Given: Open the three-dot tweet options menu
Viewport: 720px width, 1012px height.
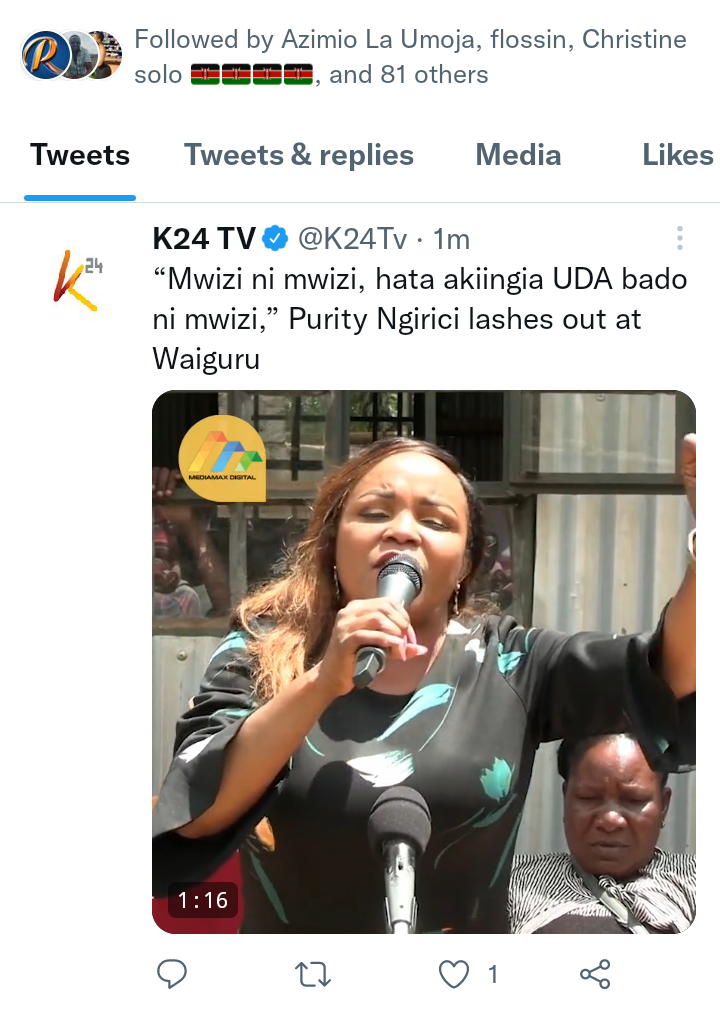Looking at the screenshot, I should pos(679,238).
